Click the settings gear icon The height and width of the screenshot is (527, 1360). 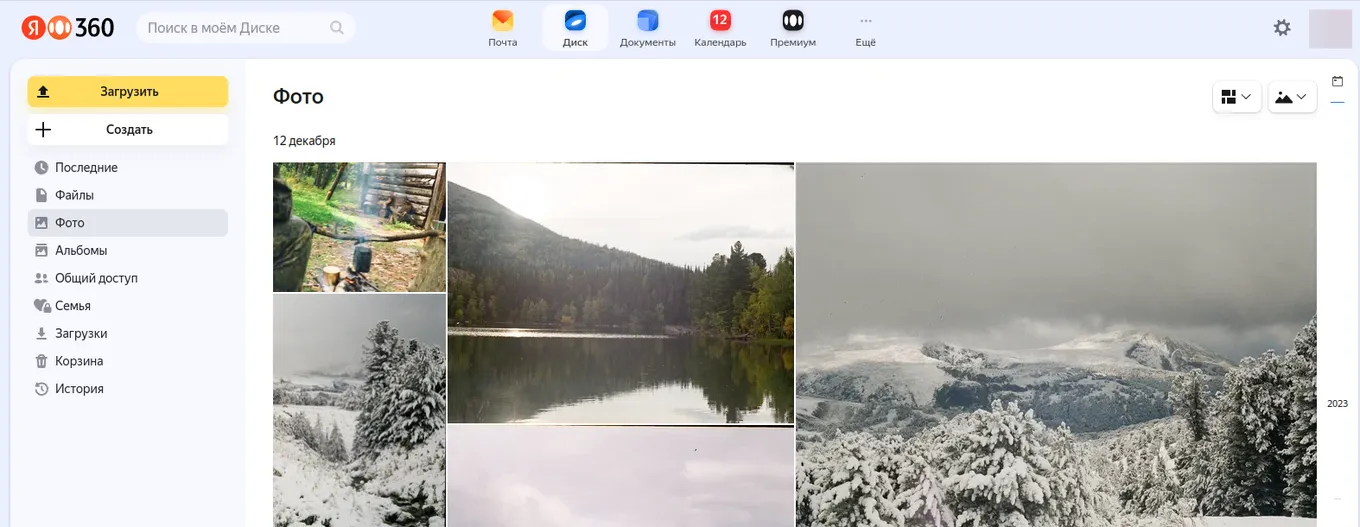point(1282,28)
